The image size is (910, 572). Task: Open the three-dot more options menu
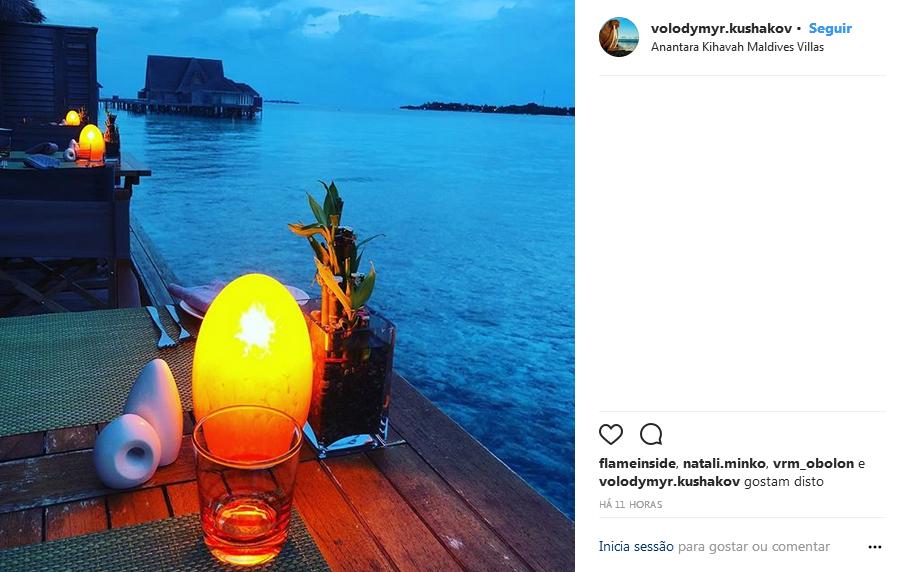click(x=875, y=547)
